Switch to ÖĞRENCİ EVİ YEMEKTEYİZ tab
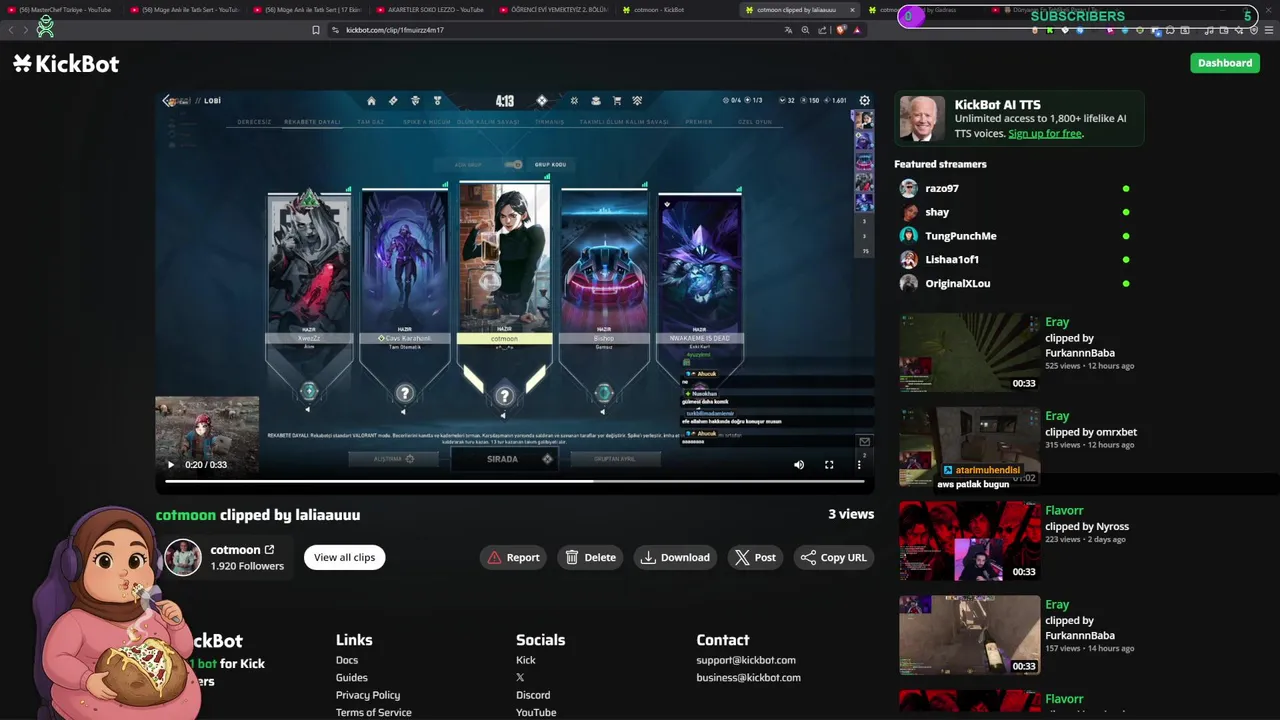Screen dimensions: 1280x720 (553, 10)
